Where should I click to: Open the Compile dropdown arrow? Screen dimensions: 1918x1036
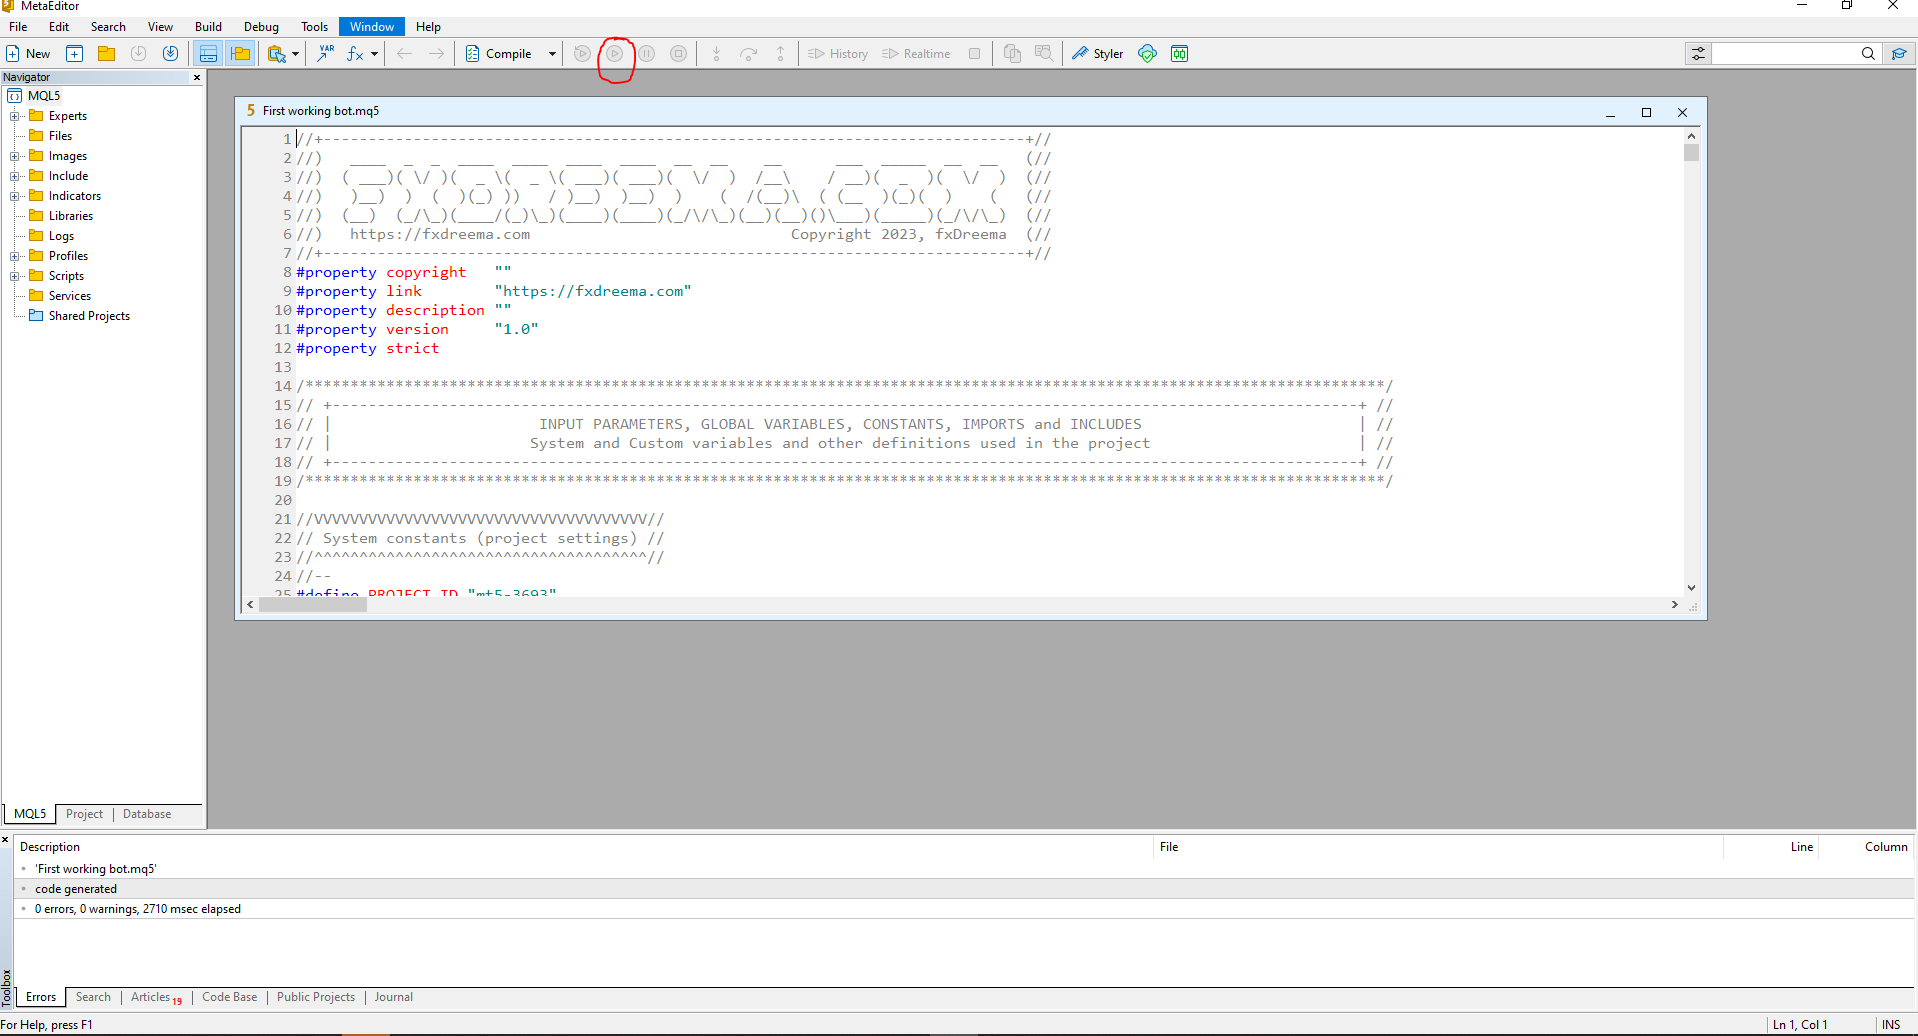pyautogui.click(x=552, y=54)
